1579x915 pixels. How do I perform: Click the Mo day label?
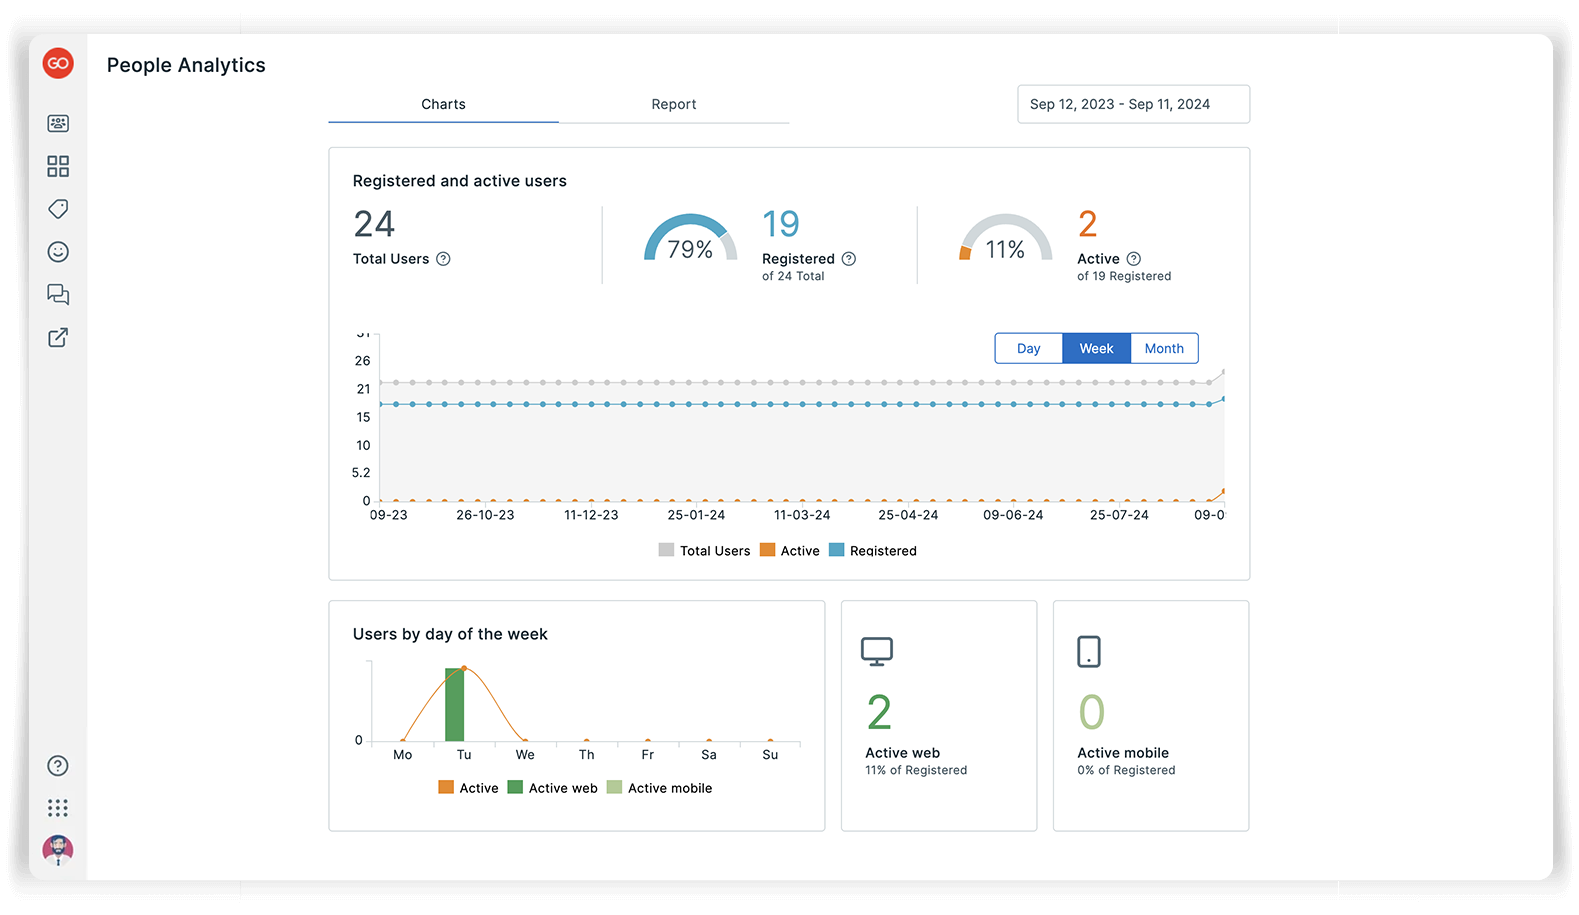(x=403, y=755)
